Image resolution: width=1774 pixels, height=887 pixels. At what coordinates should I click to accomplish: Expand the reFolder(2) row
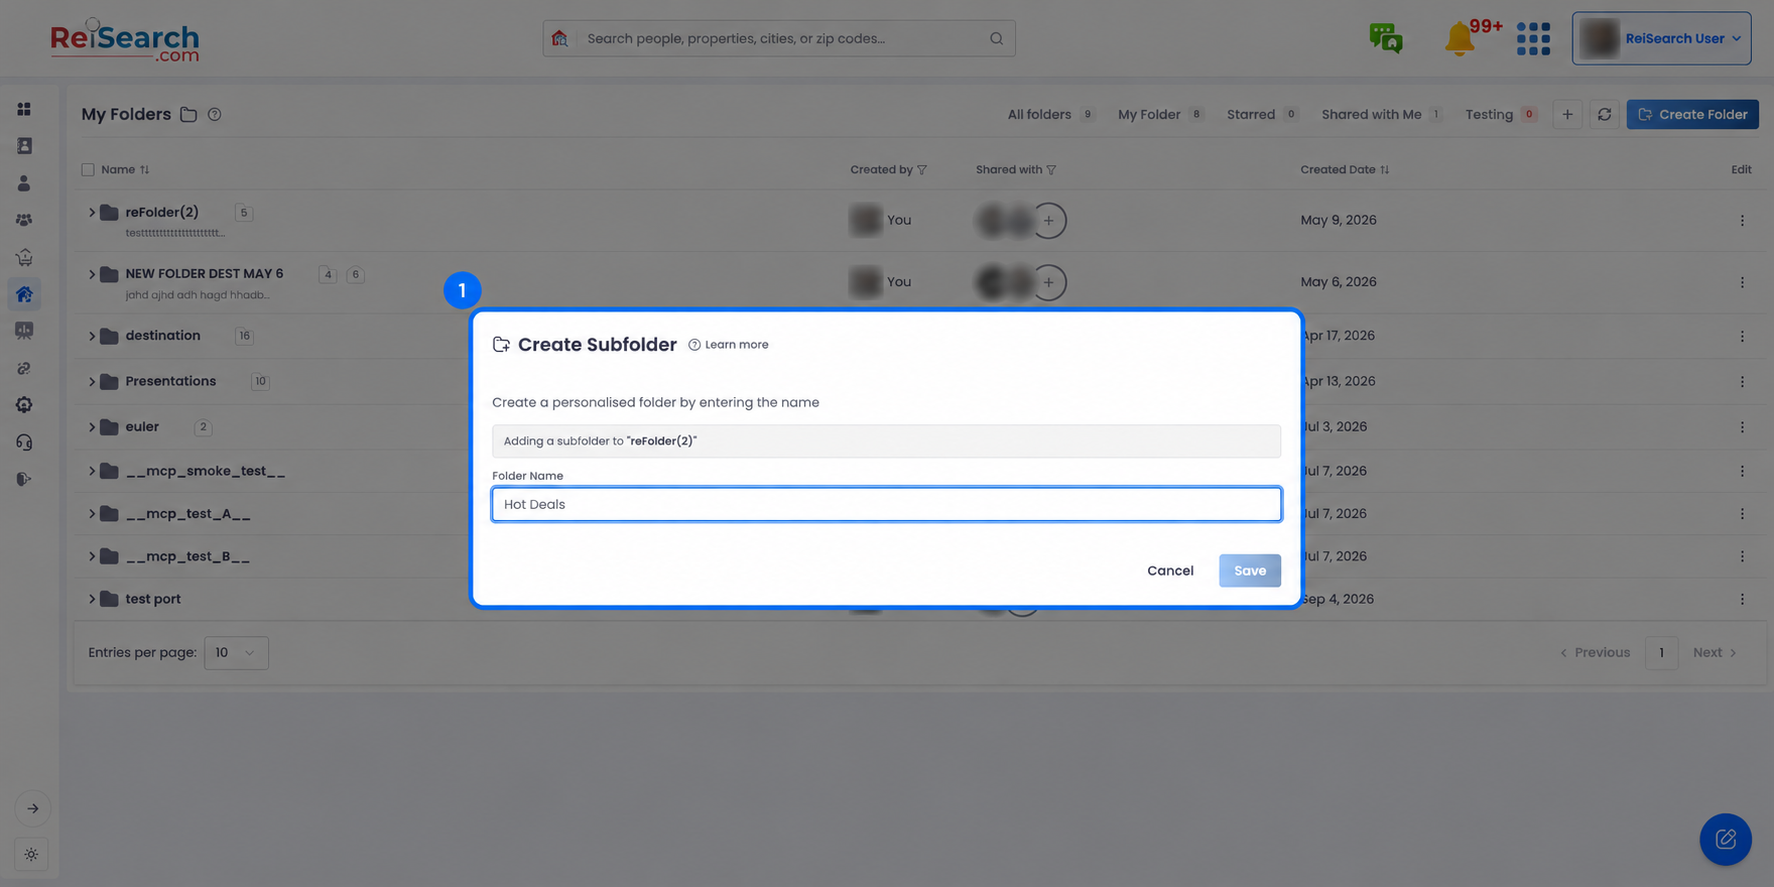(x=91, y=212)
